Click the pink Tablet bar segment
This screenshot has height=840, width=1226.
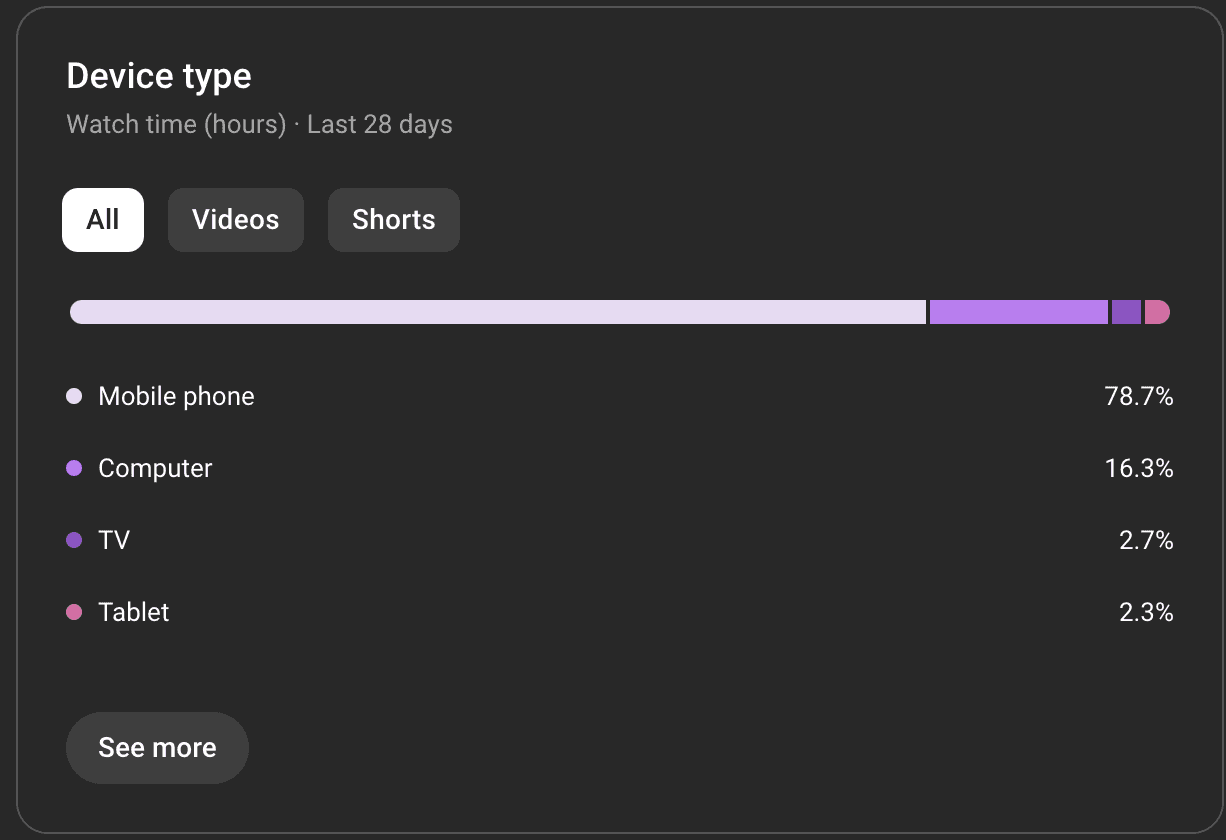click(1157, 312)
